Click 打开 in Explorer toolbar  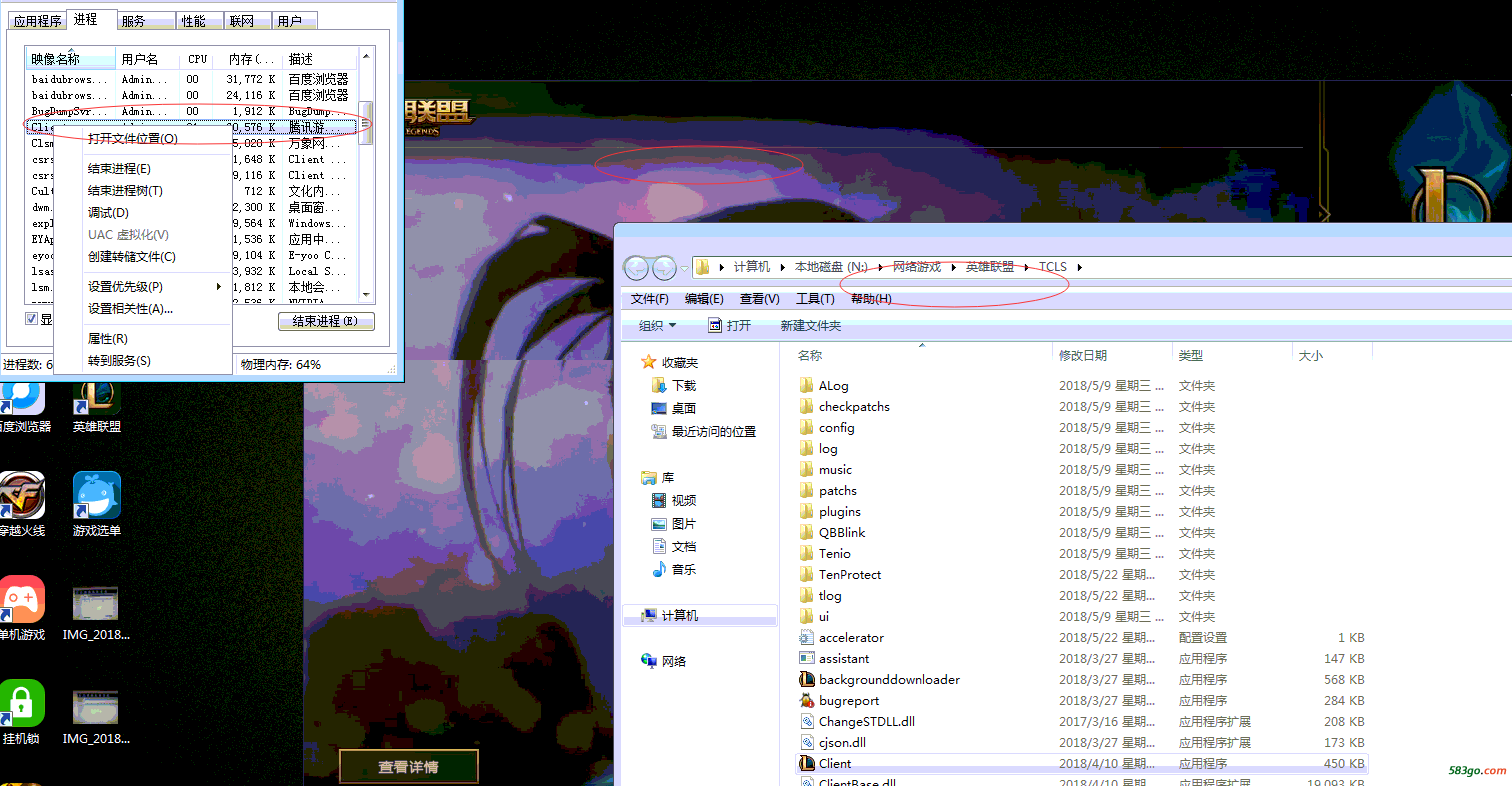pos(729,325)
